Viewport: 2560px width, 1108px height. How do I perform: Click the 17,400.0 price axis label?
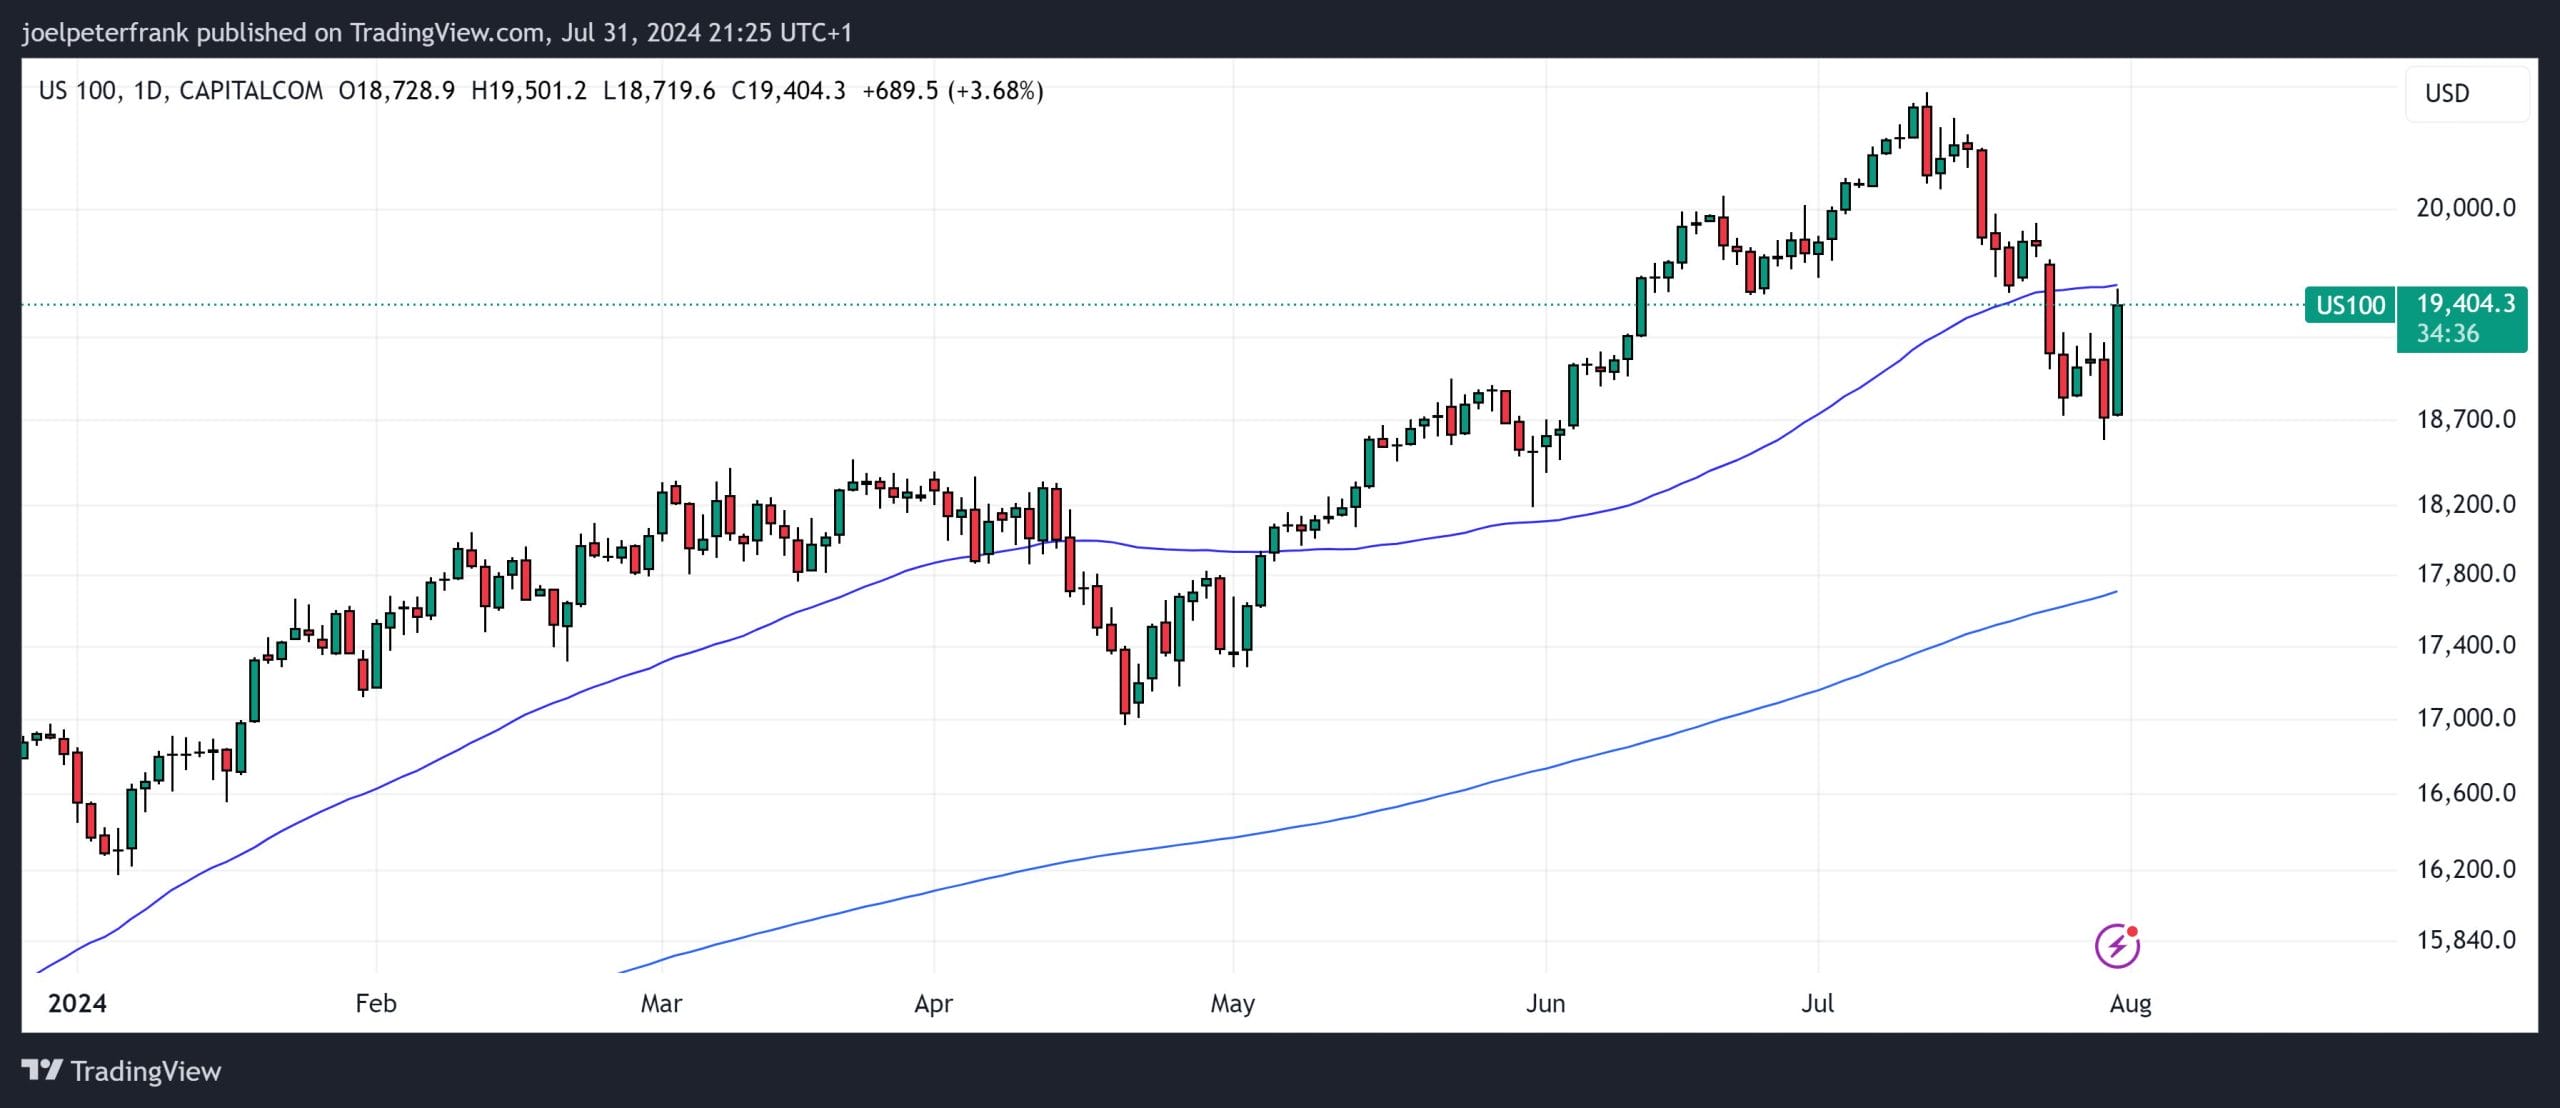tap(2465, 645)
